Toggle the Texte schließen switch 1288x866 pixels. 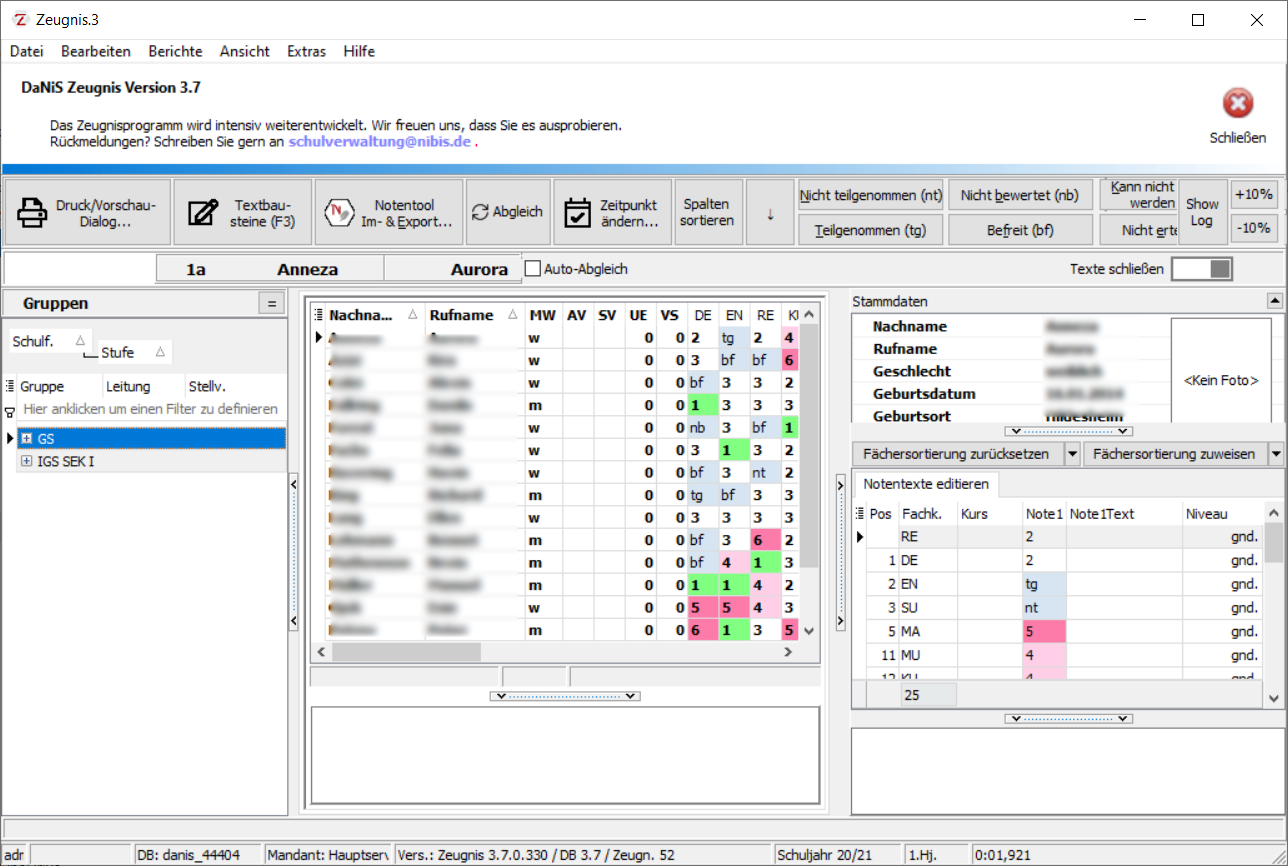[1202, 269]
